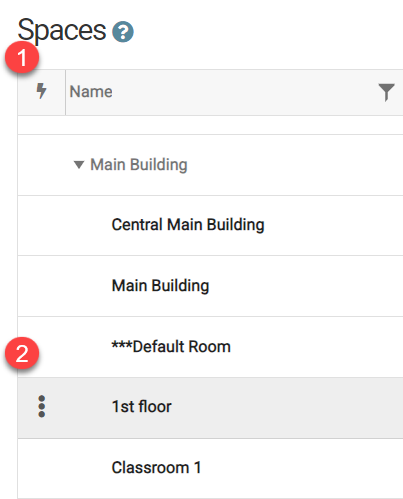Viewport: 403px width, 499px height.
Task: Sort by the Name column header
Action: tap(91, 92)
